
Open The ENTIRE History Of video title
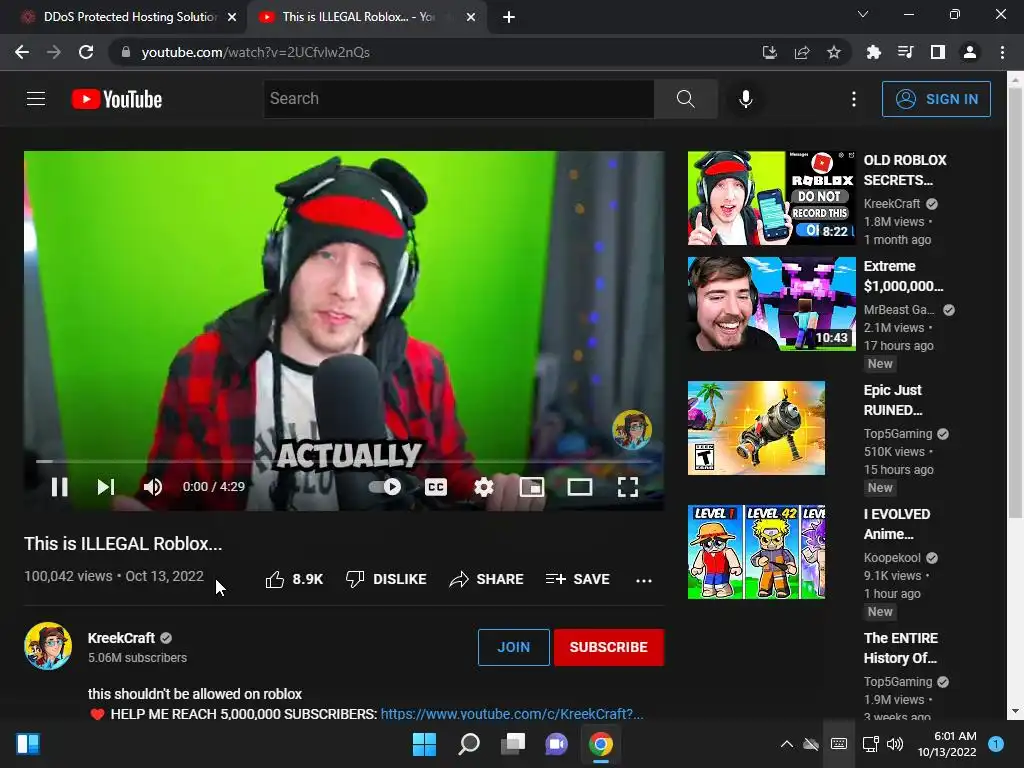click(901, 648)
